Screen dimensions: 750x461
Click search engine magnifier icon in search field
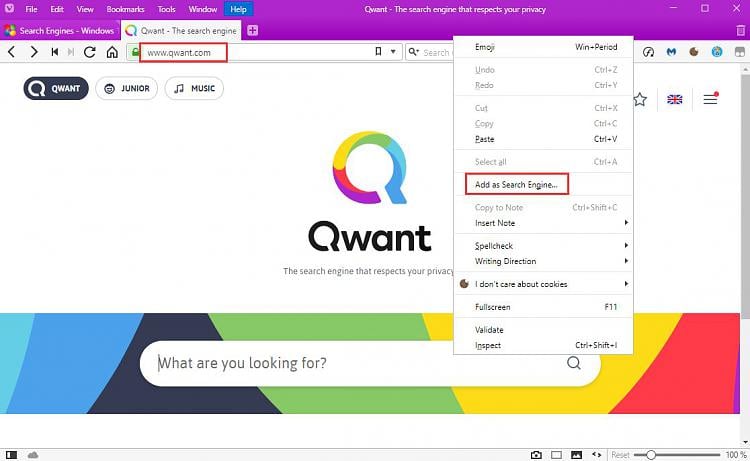(x=414, y=52)
